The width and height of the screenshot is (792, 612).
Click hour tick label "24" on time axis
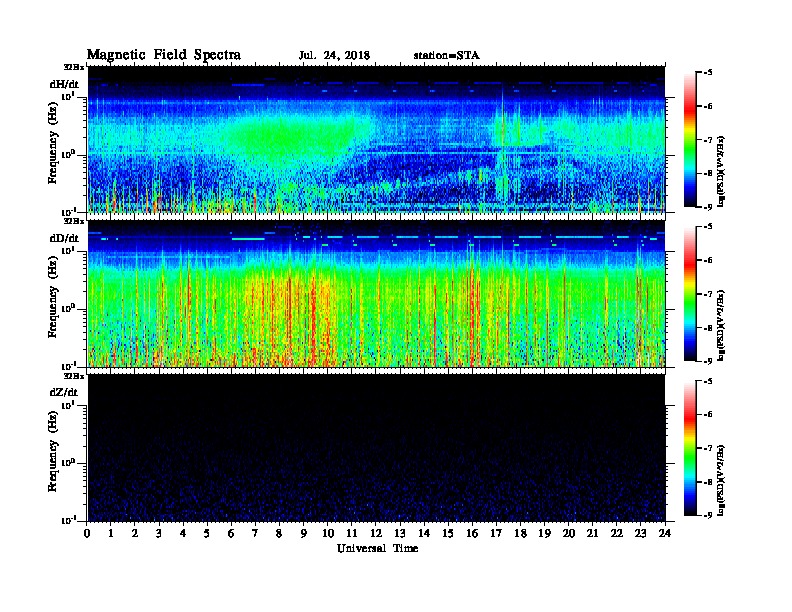[x=665, y=533]
